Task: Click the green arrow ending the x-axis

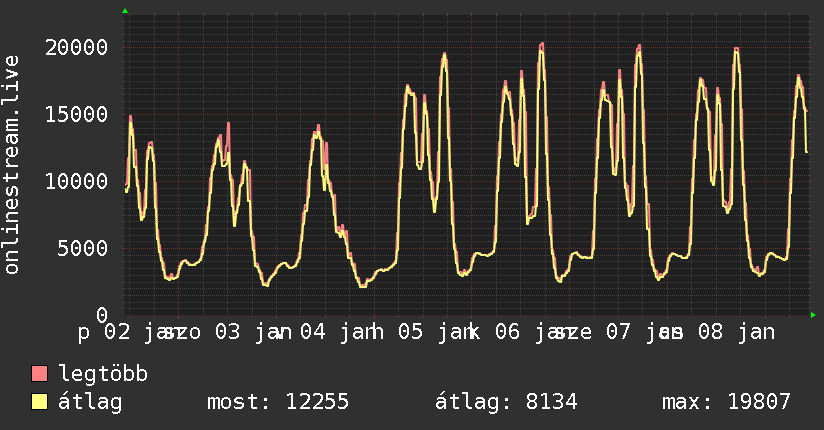Action: 813,315
